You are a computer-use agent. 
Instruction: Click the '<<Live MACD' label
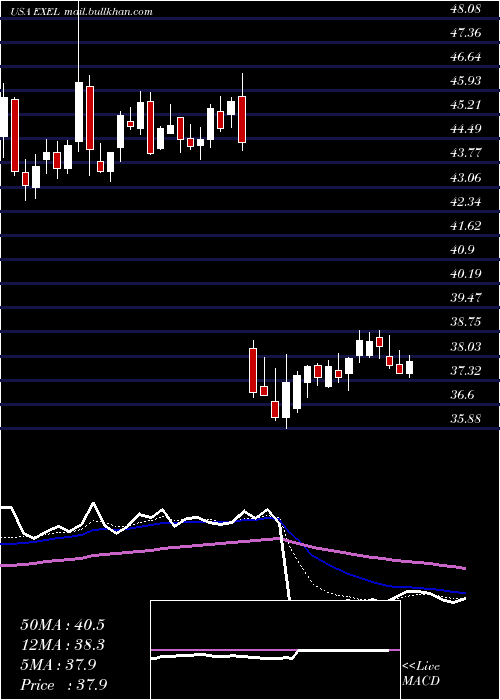click(421, 674)
